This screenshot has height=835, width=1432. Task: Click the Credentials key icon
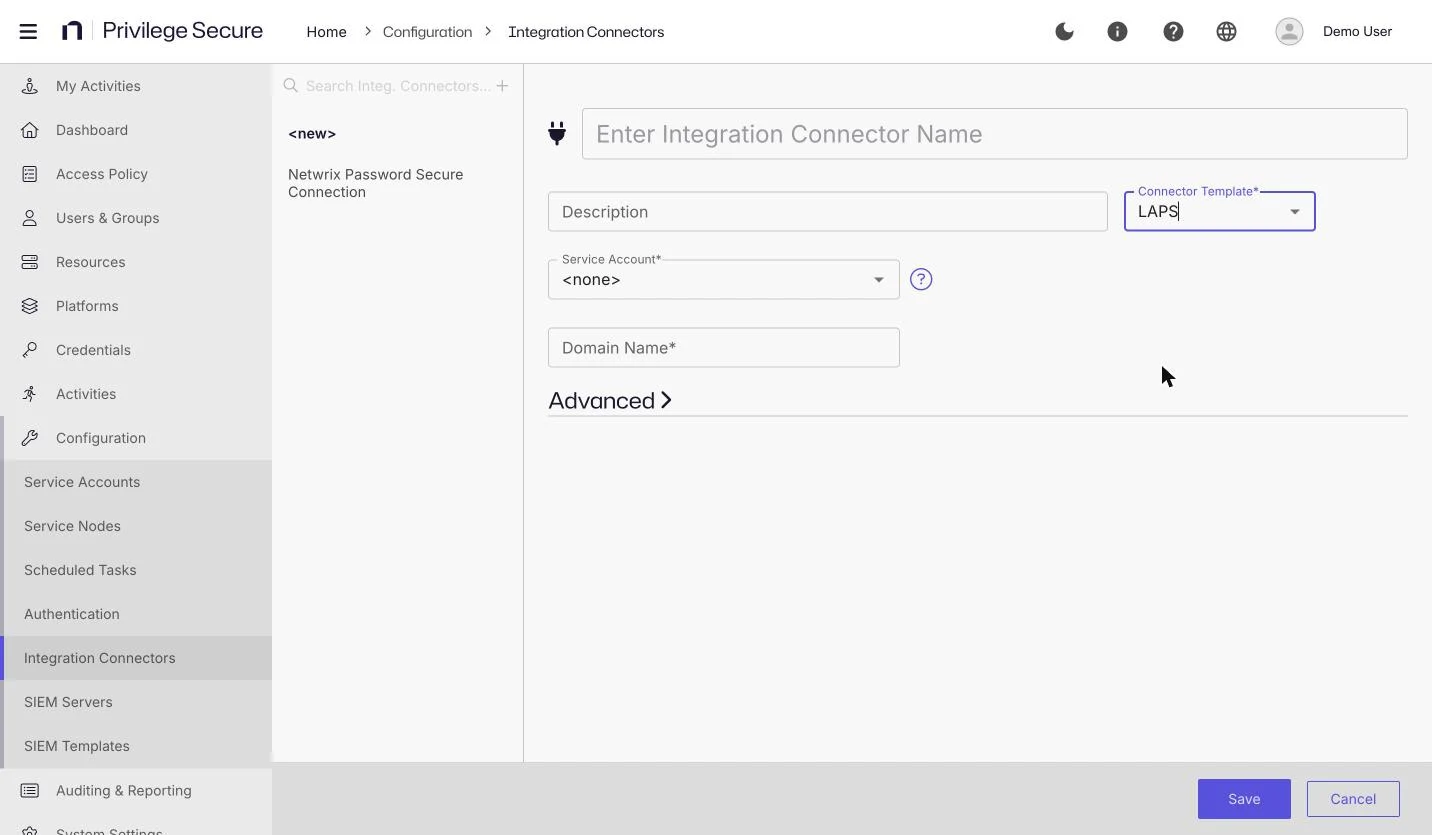[30, 350]
